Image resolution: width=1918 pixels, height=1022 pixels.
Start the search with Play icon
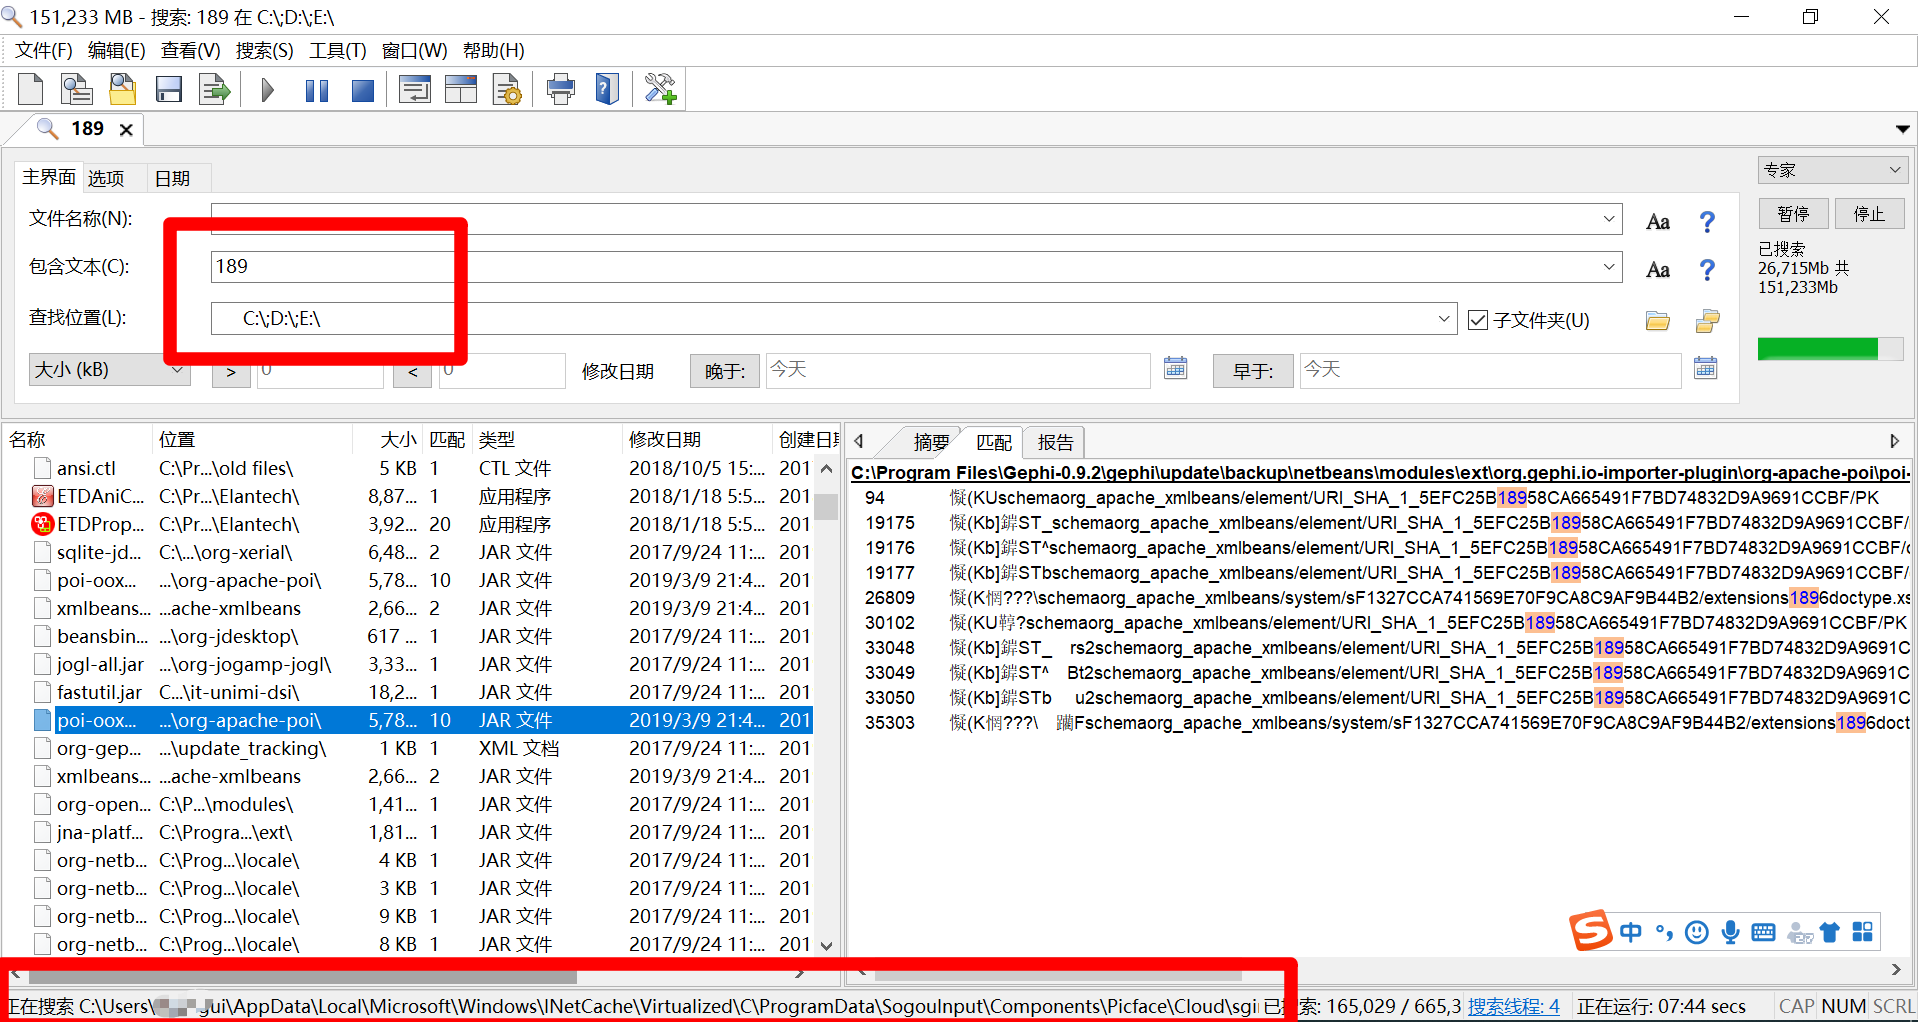tap(267, 91)
